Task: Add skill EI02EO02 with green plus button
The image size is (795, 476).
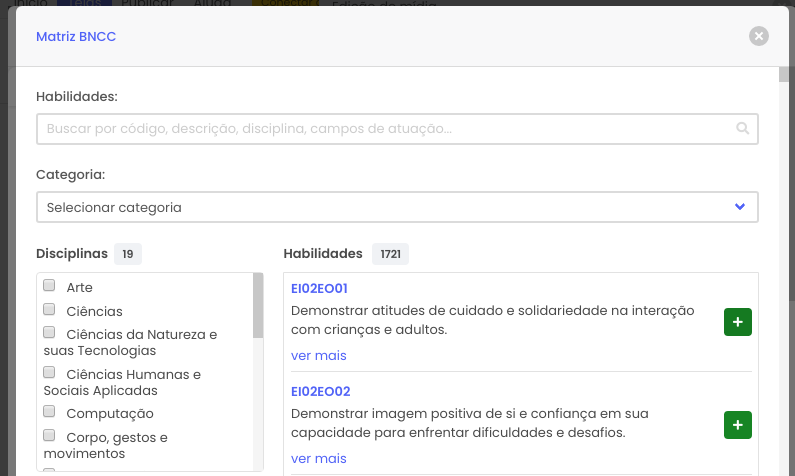Action: (x=738, y=425)
